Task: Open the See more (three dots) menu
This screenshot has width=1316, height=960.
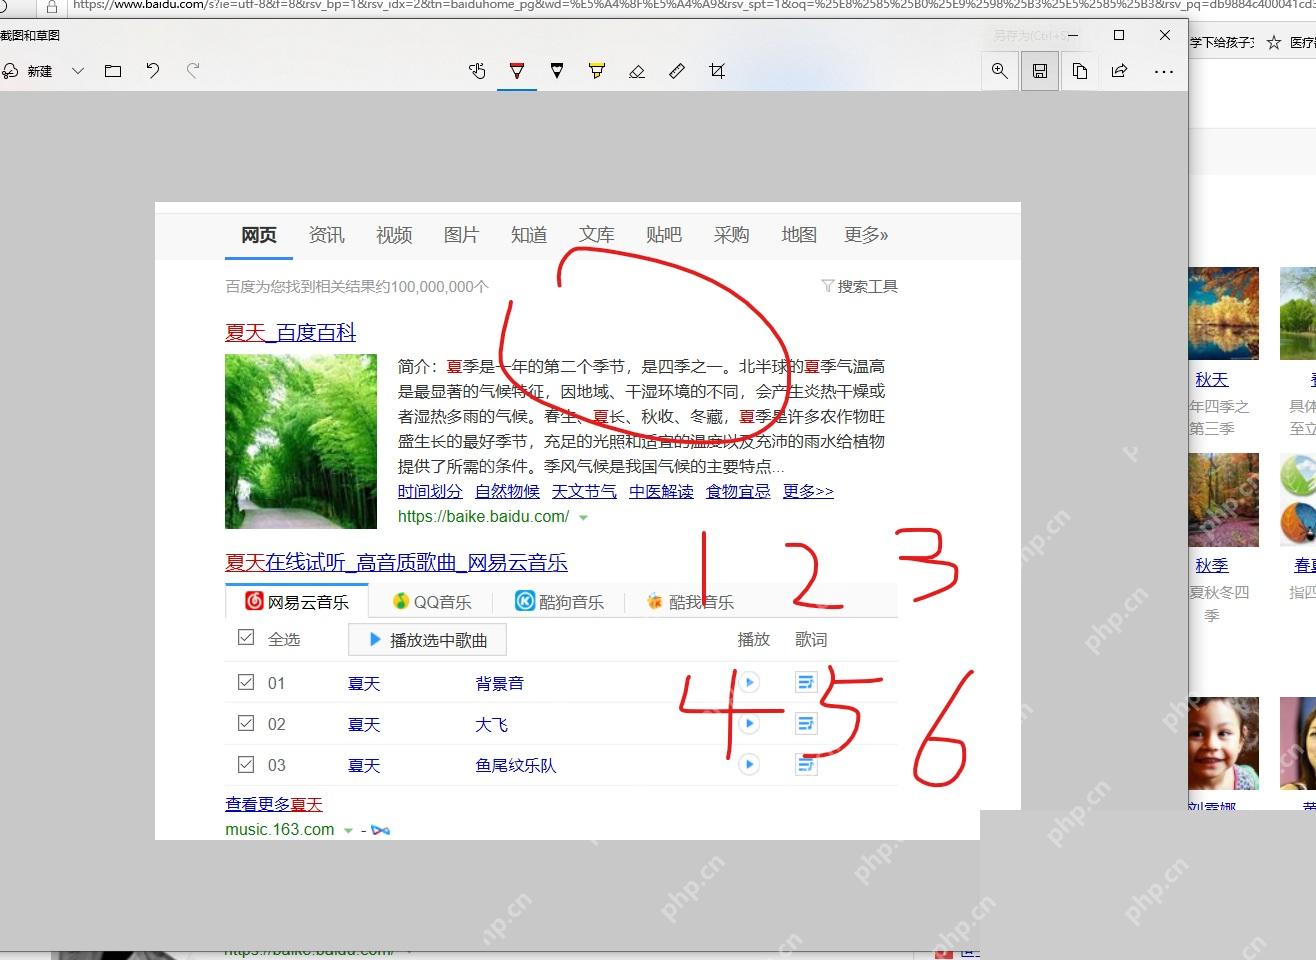Action: pyautogui.click(x=1164, y=71)
